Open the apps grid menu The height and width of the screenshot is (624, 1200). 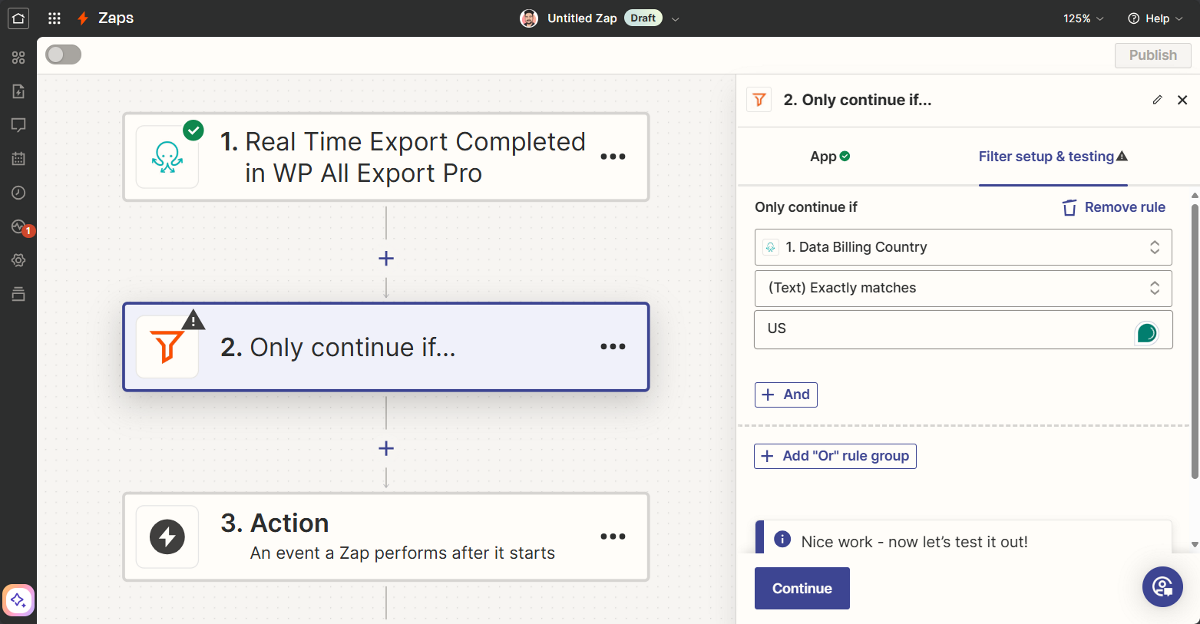(x=54, y=18)
